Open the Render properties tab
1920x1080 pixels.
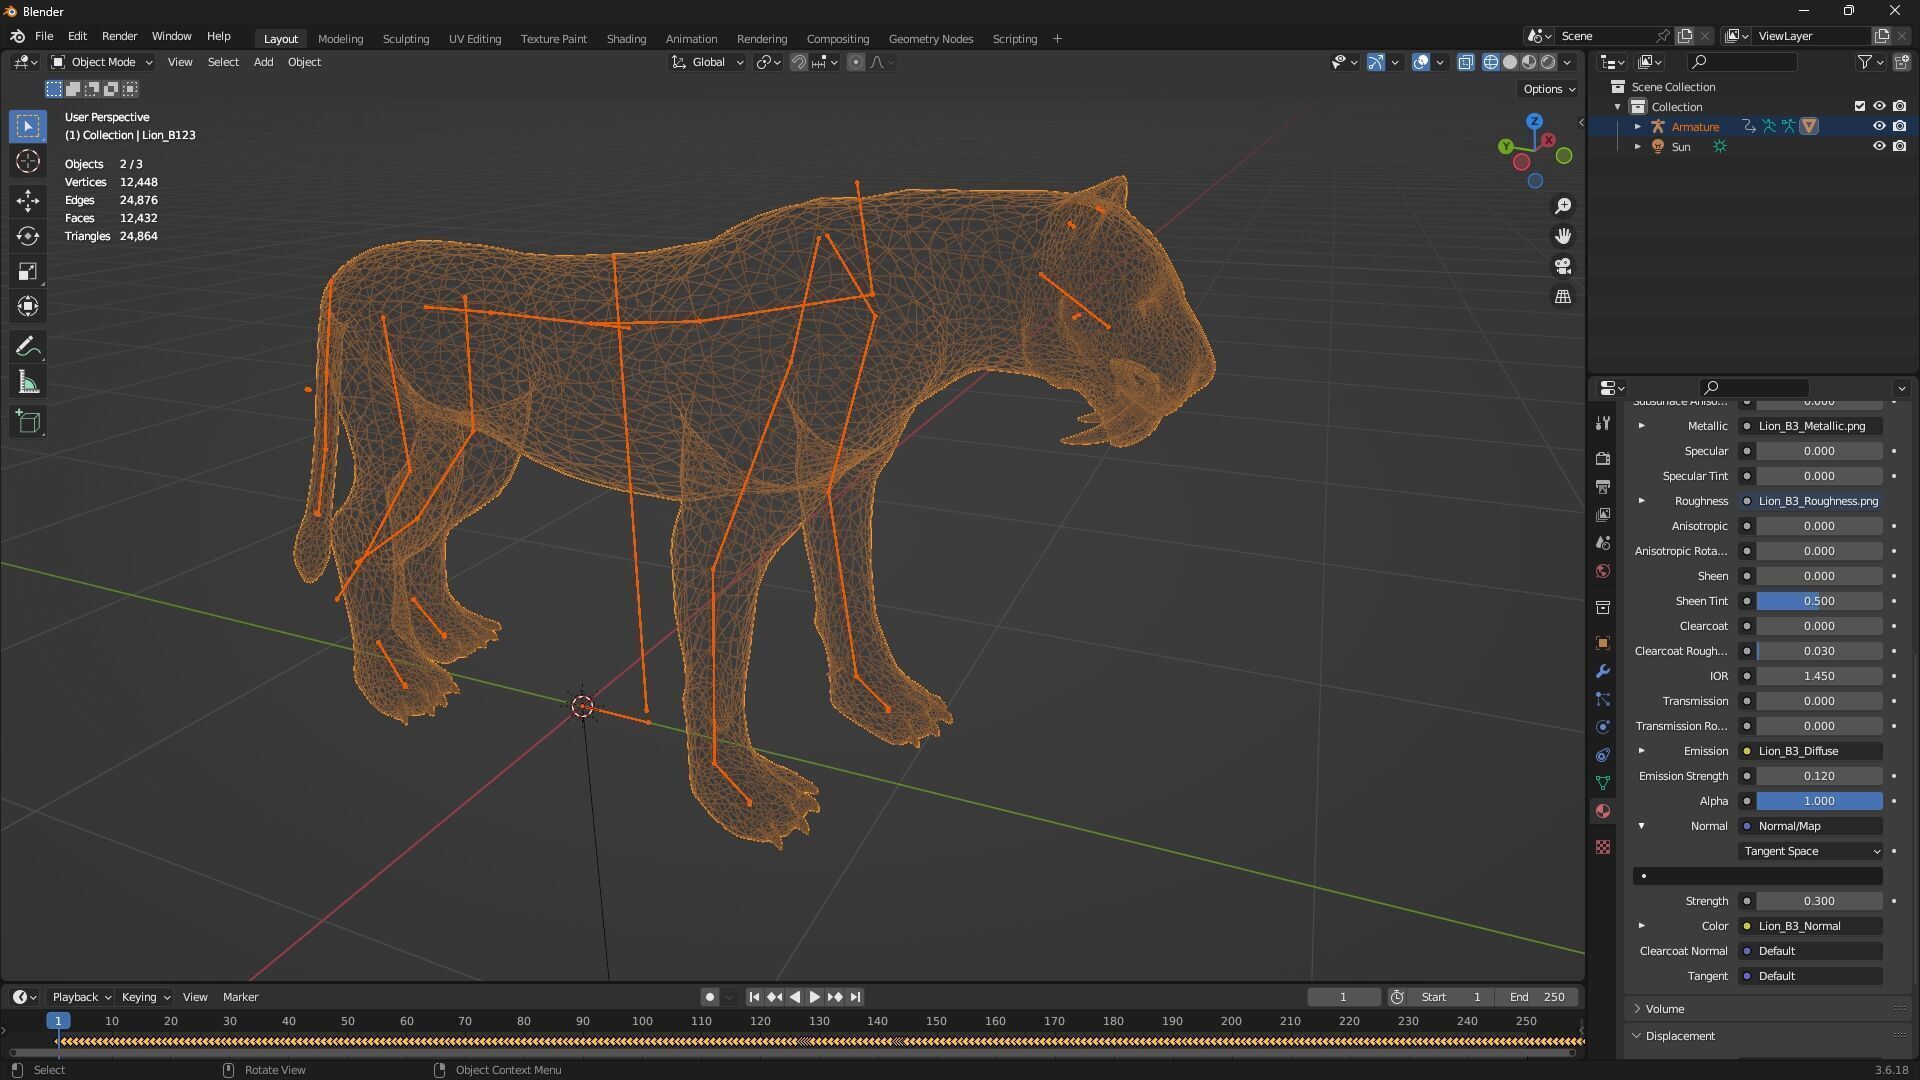tap(1603, 458)
